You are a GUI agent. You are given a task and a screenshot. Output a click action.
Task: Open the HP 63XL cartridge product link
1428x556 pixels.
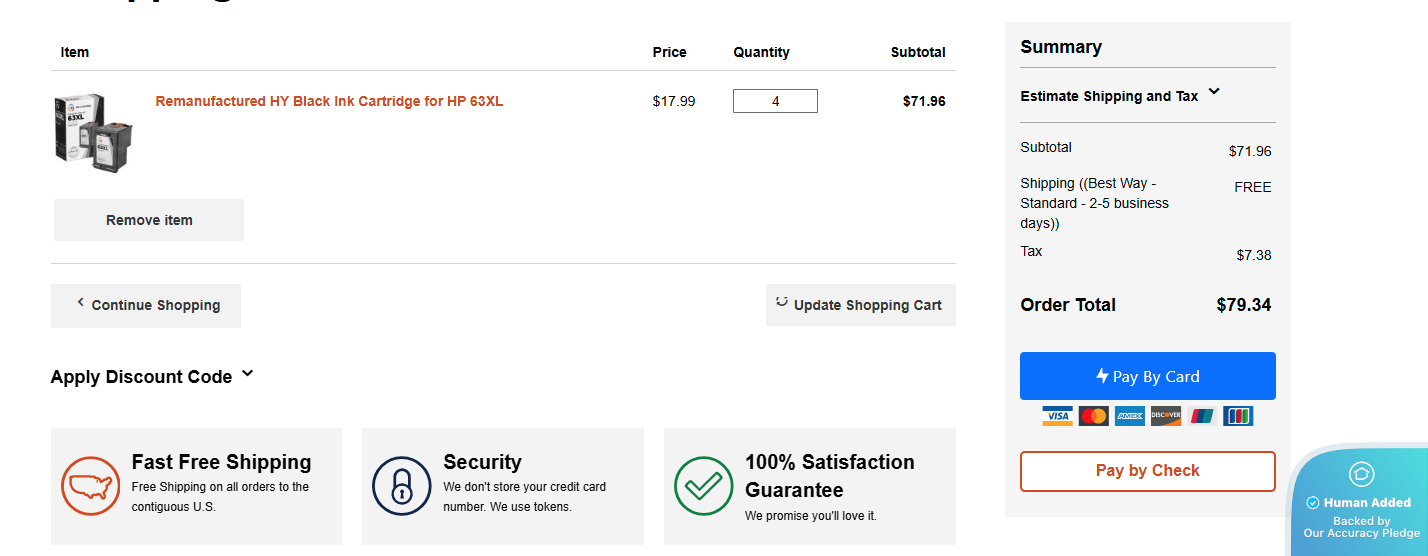tap(329, 101)
